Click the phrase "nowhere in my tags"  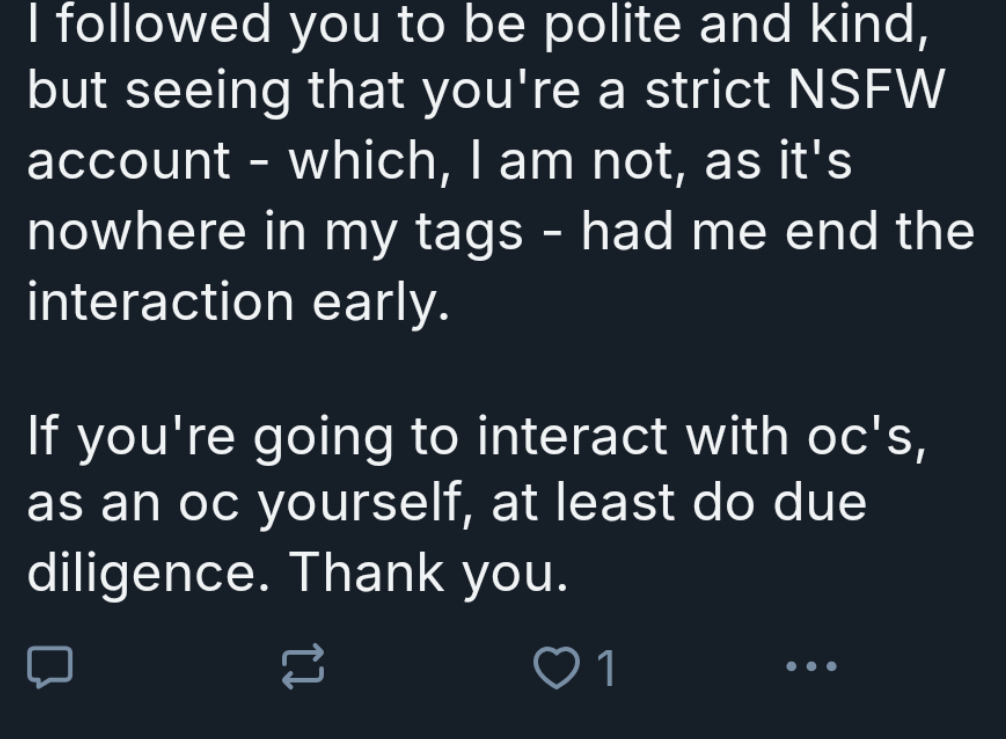tap(275, 233)
